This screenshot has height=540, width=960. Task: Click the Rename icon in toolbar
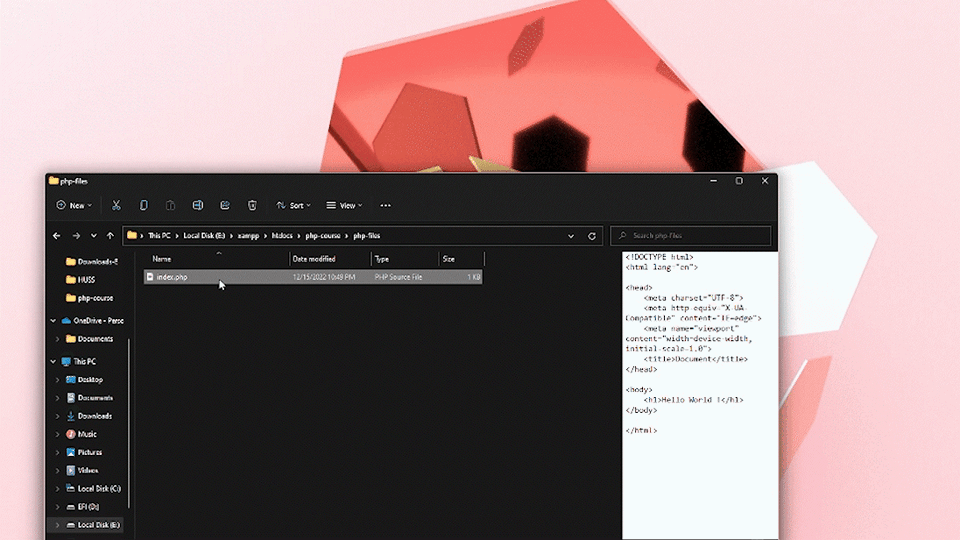click(x=198, y=205)
